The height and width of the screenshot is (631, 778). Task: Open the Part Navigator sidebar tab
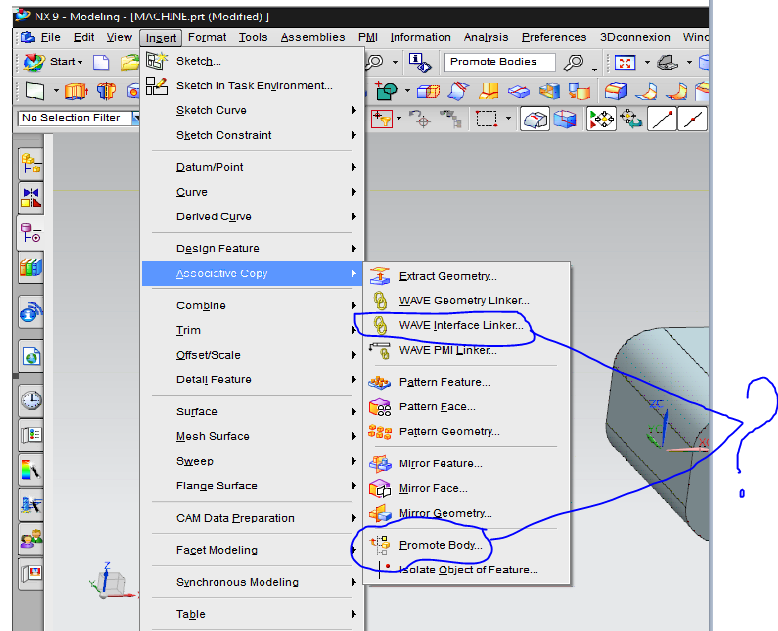point(31,233)
